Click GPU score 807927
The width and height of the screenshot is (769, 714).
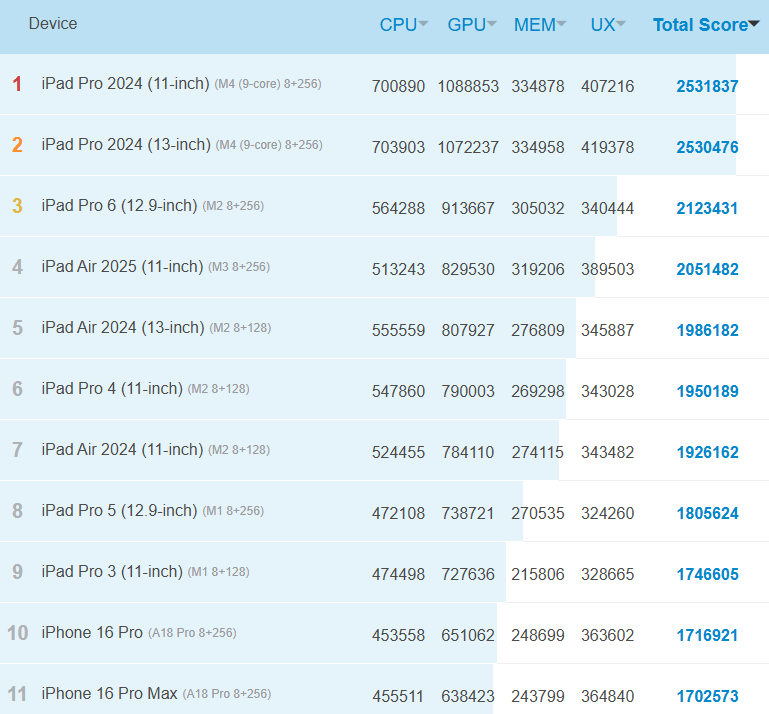click(x=468, y=331)
